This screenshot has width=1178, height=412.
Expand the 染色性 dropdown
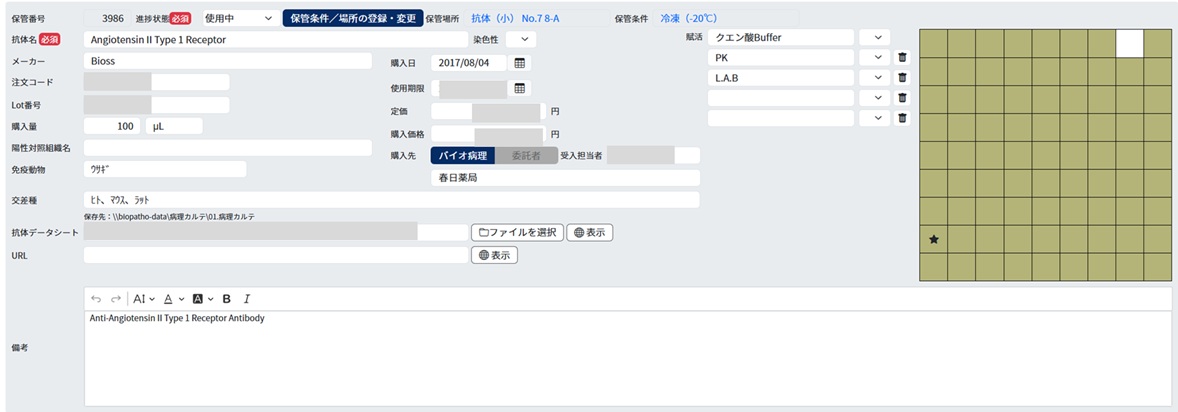click(521, 40)
